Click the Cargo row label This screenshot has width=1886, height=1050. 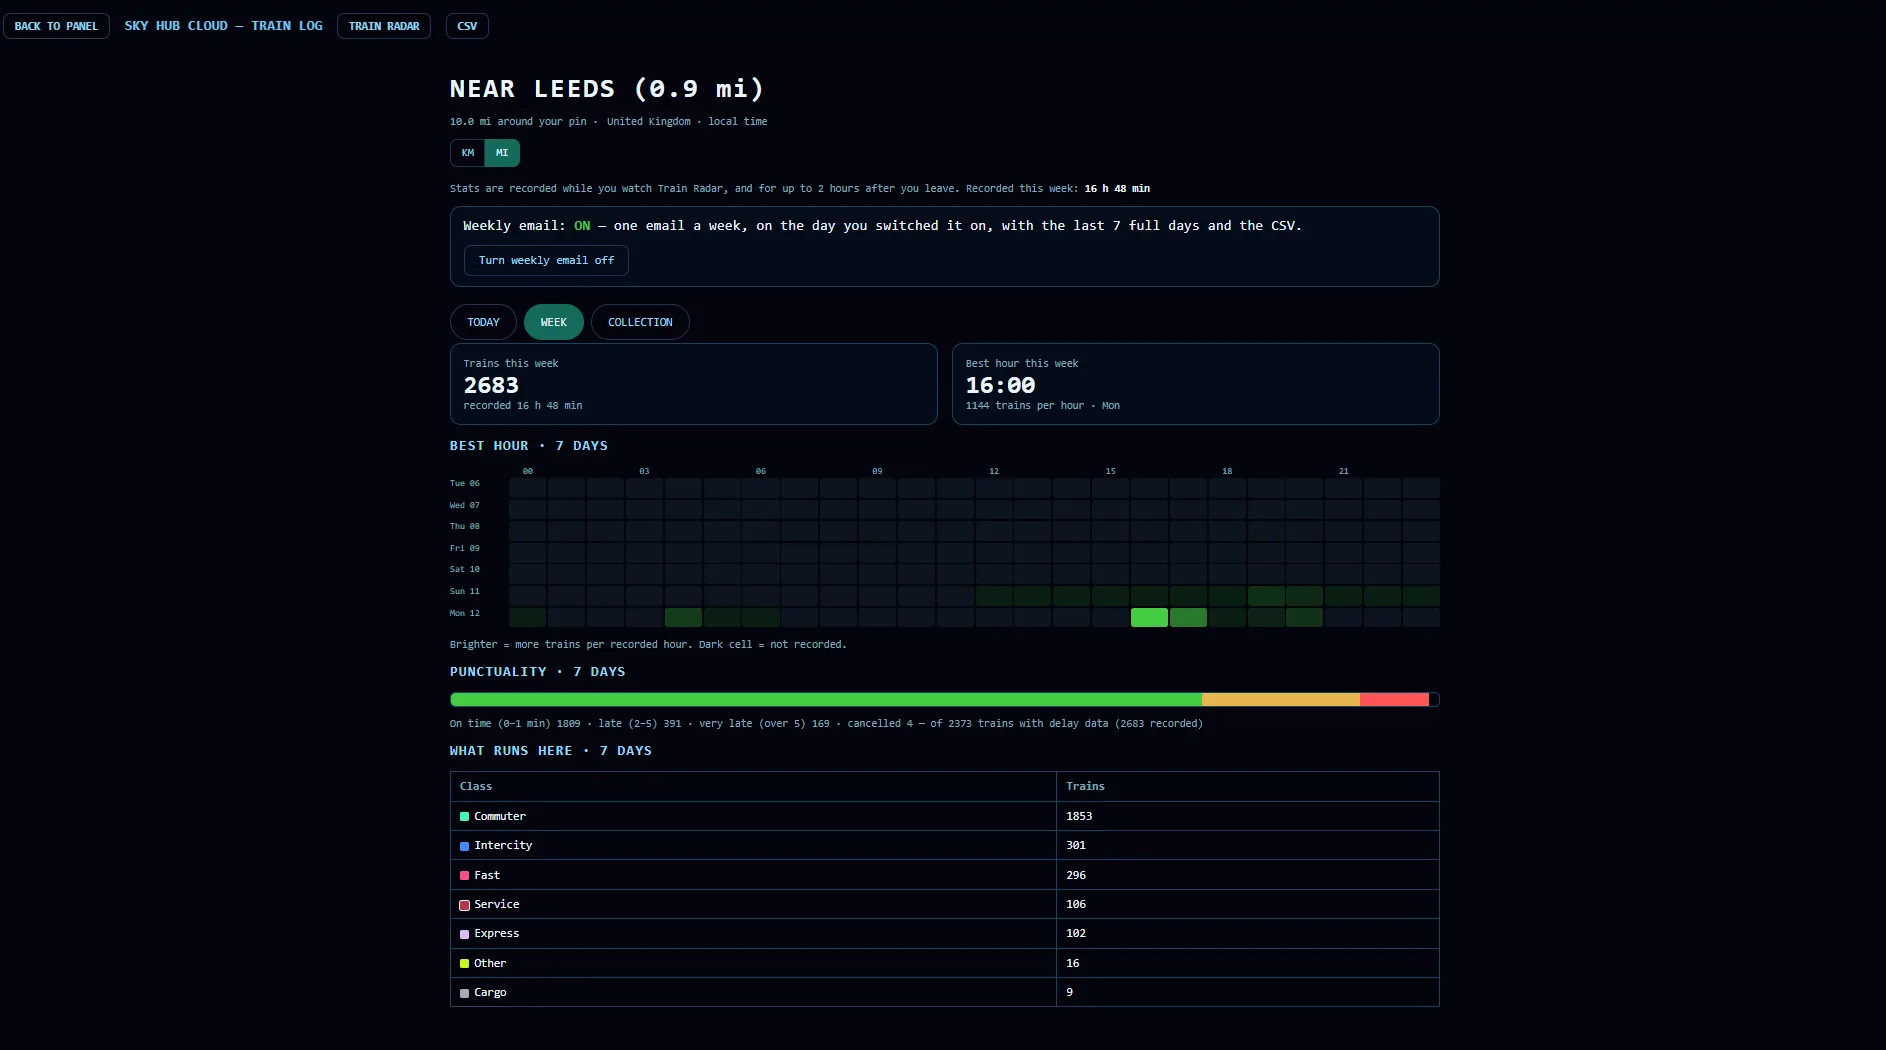coord(490,993)
